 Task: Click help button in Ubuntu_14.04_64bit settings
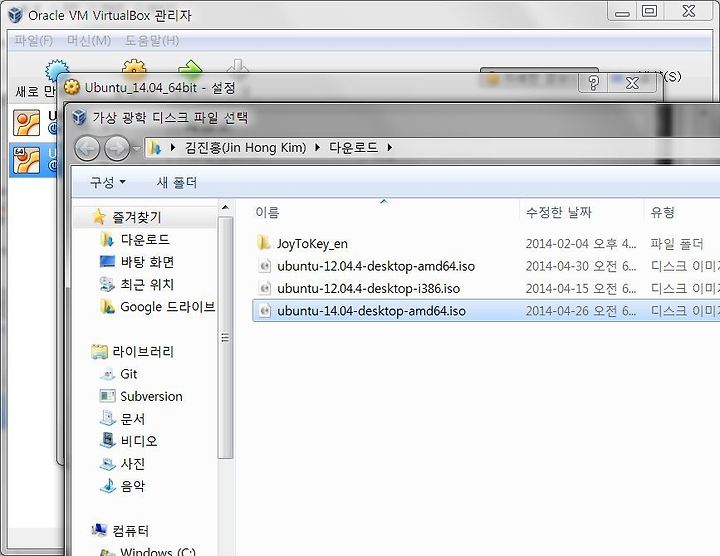[x=593, y=83]
